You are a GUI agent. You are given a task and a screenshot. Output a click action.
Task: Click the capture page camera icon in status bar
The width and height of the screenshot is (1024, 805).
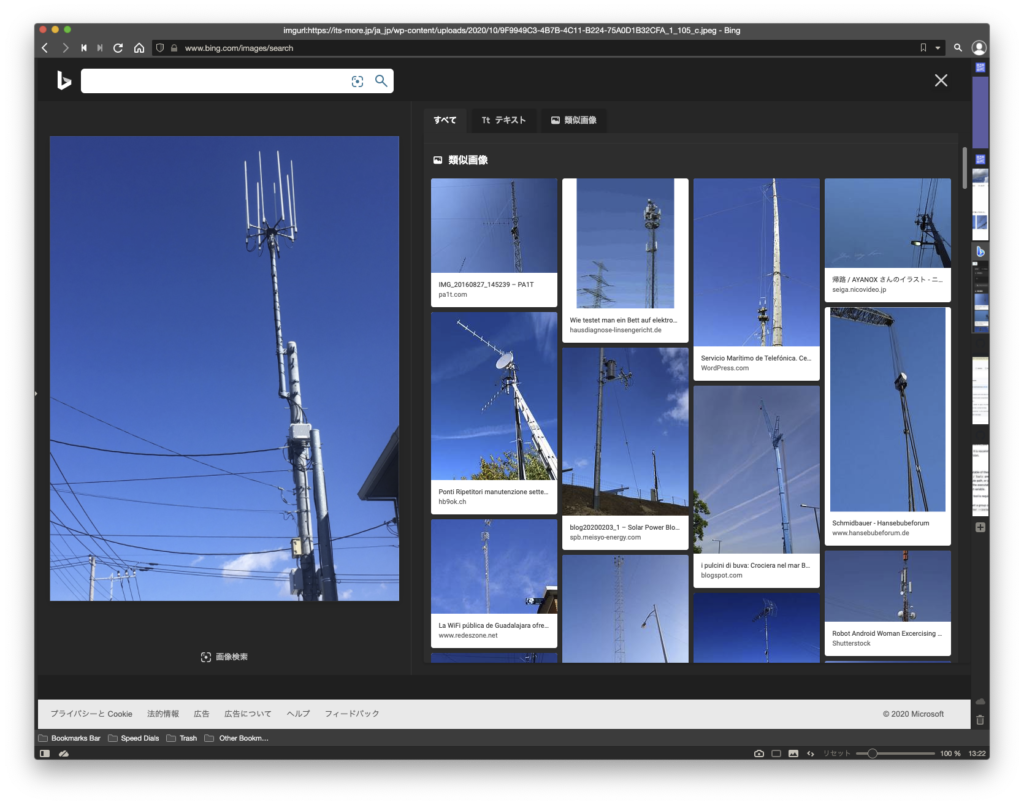point(759,753)
